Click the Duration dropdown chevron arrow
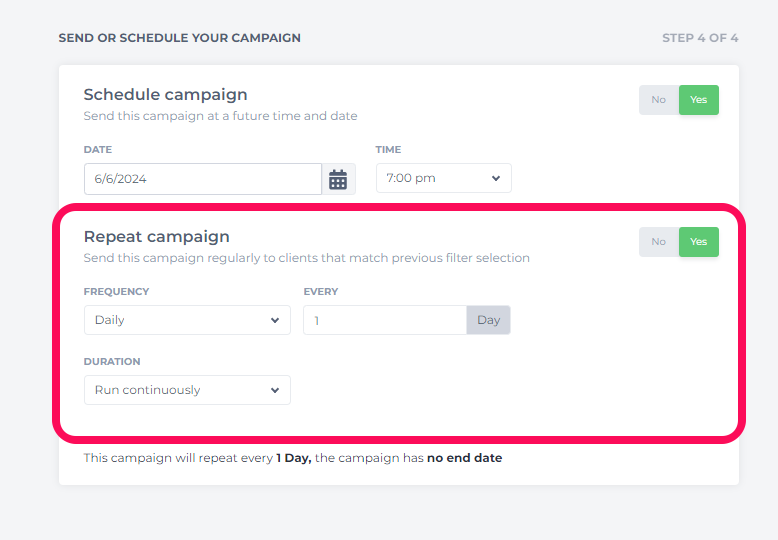This screenshot has width=778, height=540. (x=275, y=390)
